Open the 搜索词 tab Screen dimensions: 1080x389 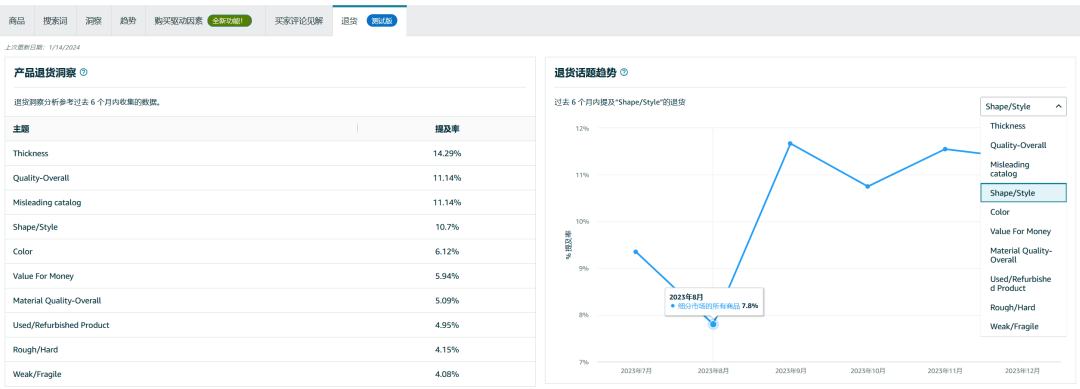[55, 21]
